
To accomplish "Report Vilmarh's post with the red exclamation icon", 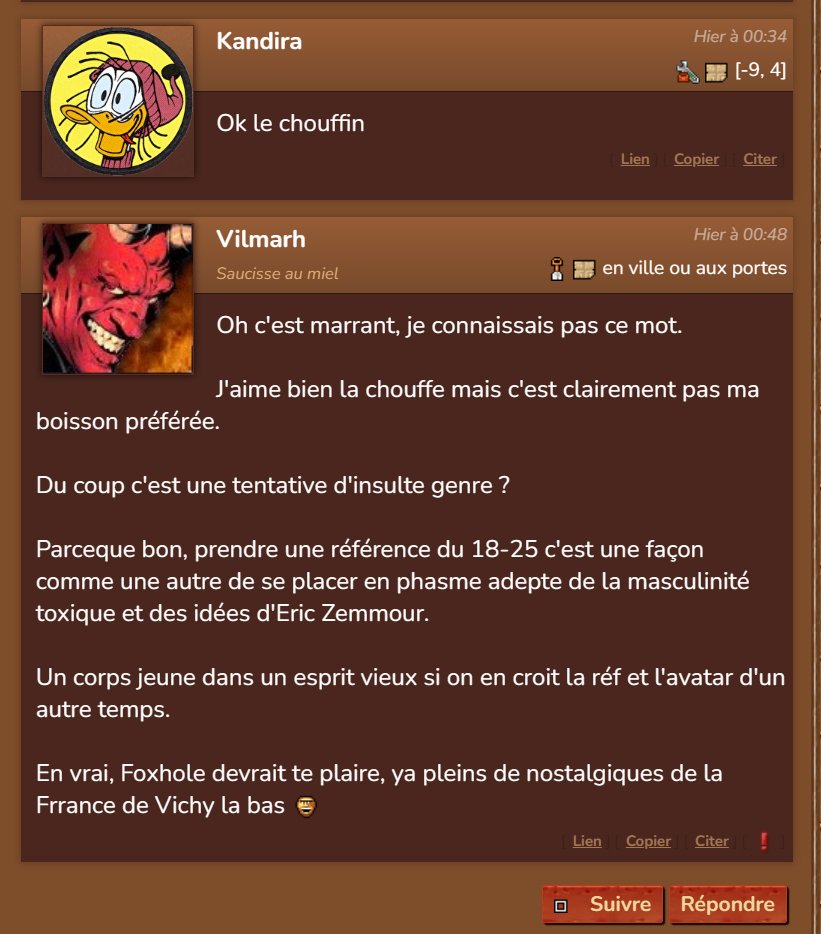I will pyautogui.click(x=764, y=841).
